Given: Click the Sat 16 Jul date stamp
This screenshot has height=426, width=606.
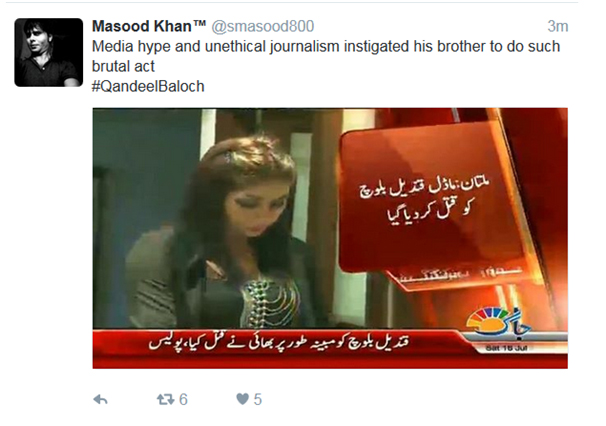Looking at the screenshot, I should click(x=506, y=348).
